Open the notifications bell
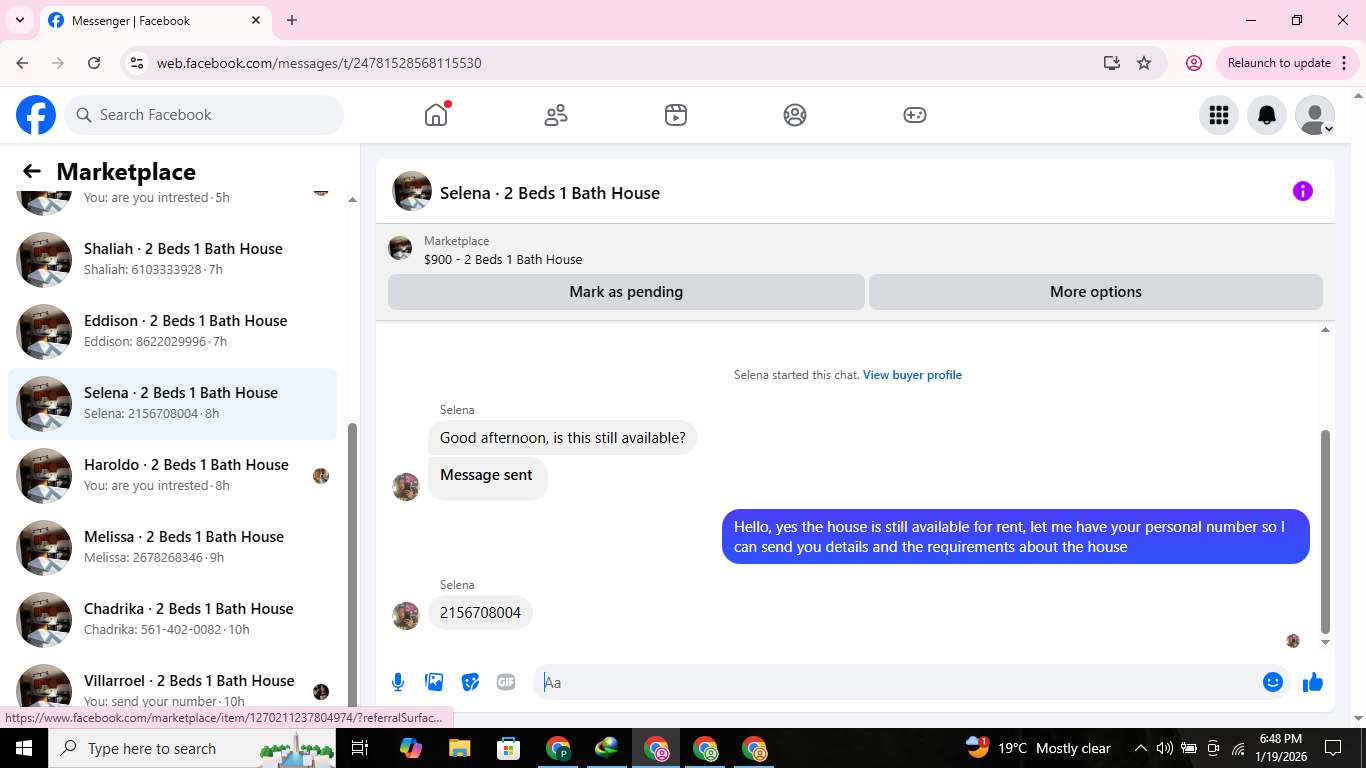 pos(1267,115)
